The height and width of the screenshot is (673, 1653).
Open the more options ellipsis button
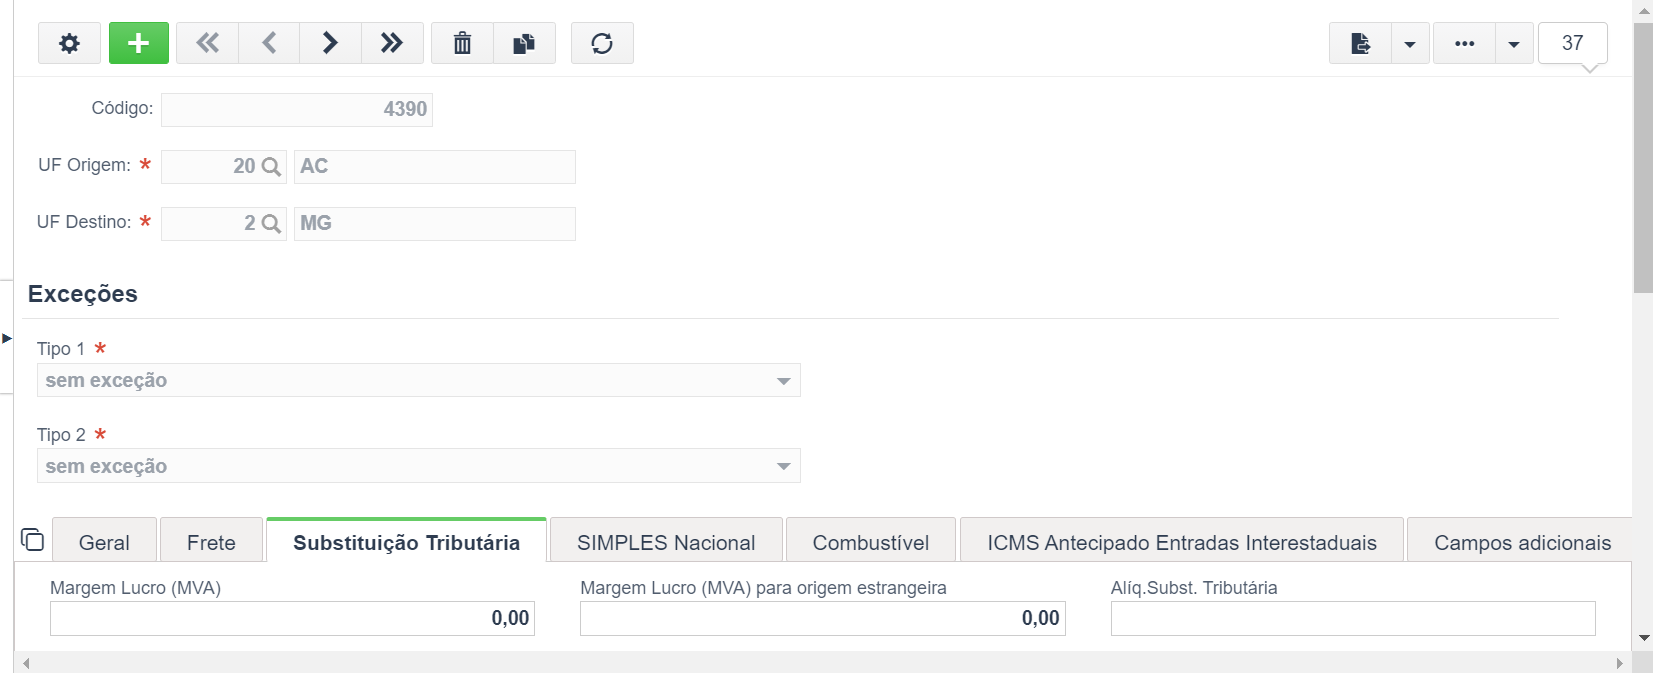[x=1464, y=43]
